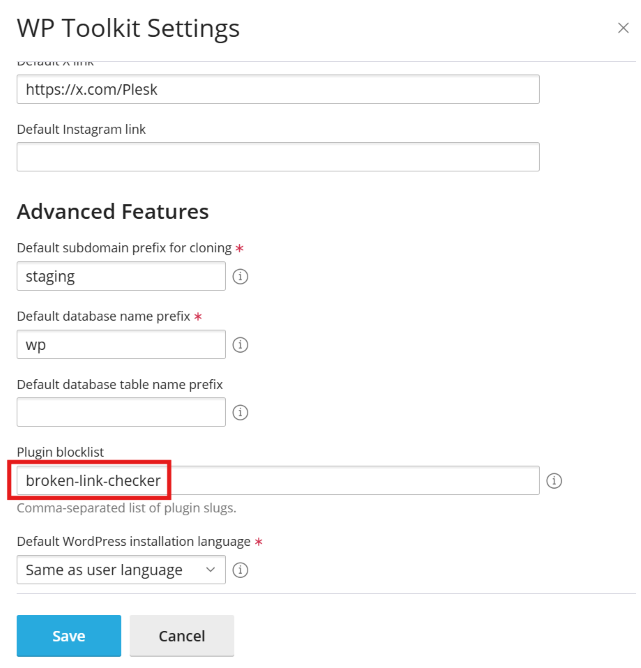Click the database name prefix field containing wp

click(x=121, y=344)
